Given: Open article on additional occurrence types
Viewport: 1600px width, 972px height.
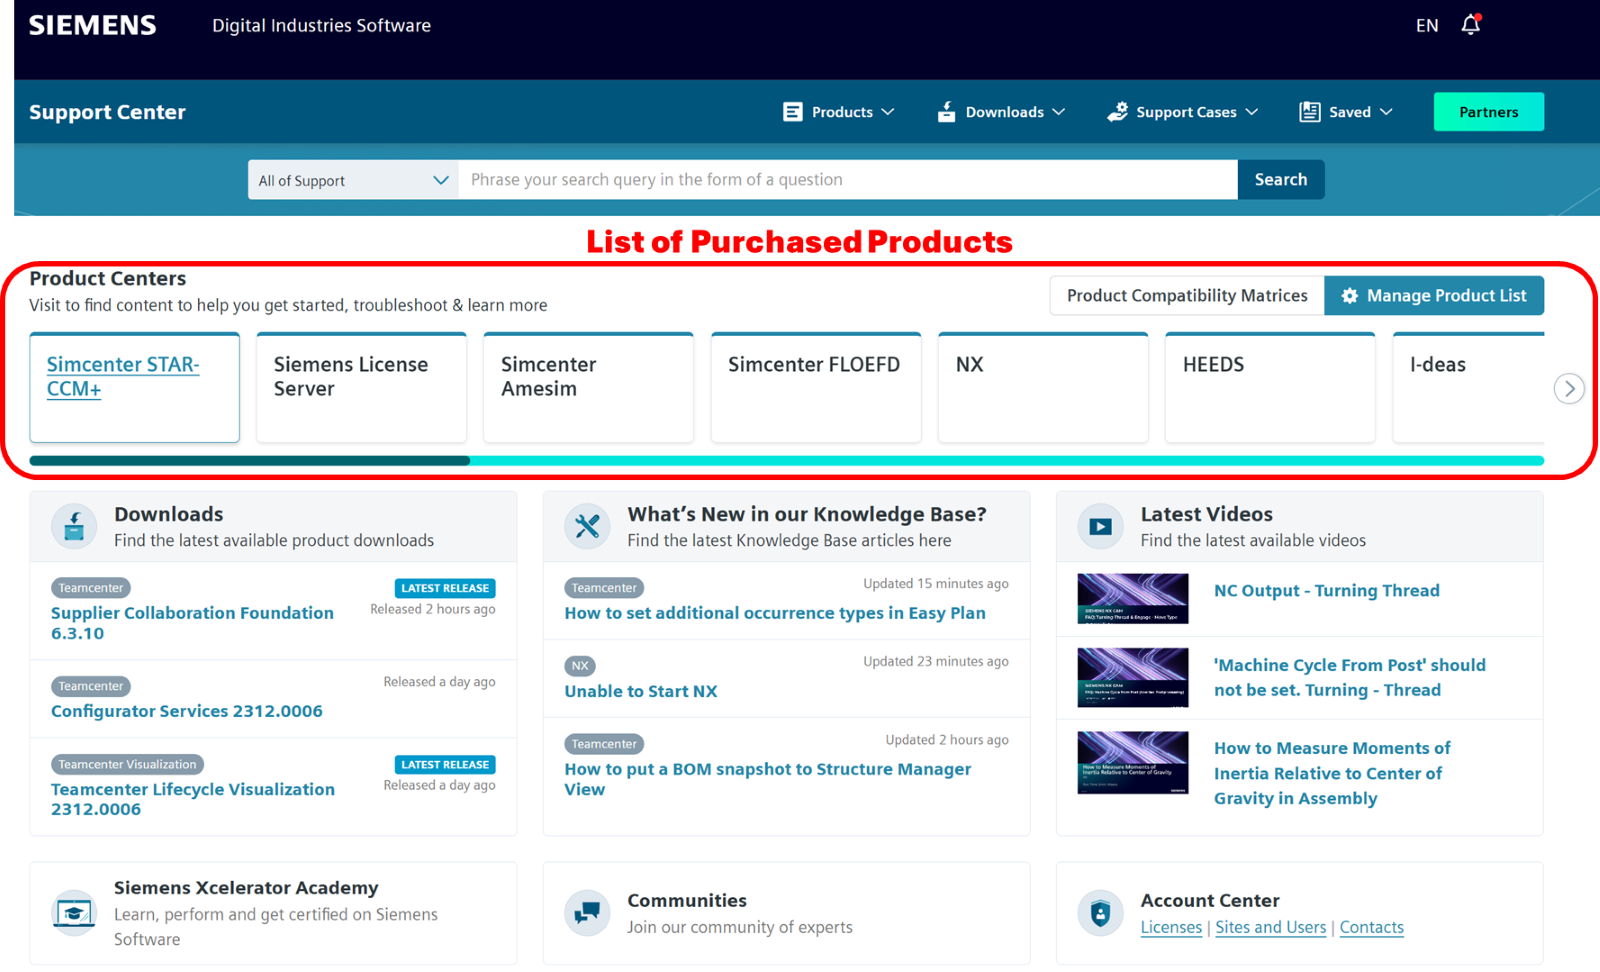Looking at the screenshot, I should click(x=775, y=613).
